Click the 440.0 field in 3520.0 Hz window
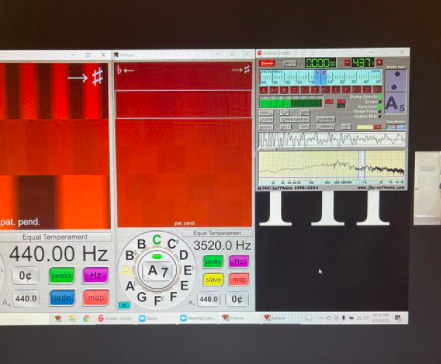This screenshot has width=441, height=364. point(209,299)
